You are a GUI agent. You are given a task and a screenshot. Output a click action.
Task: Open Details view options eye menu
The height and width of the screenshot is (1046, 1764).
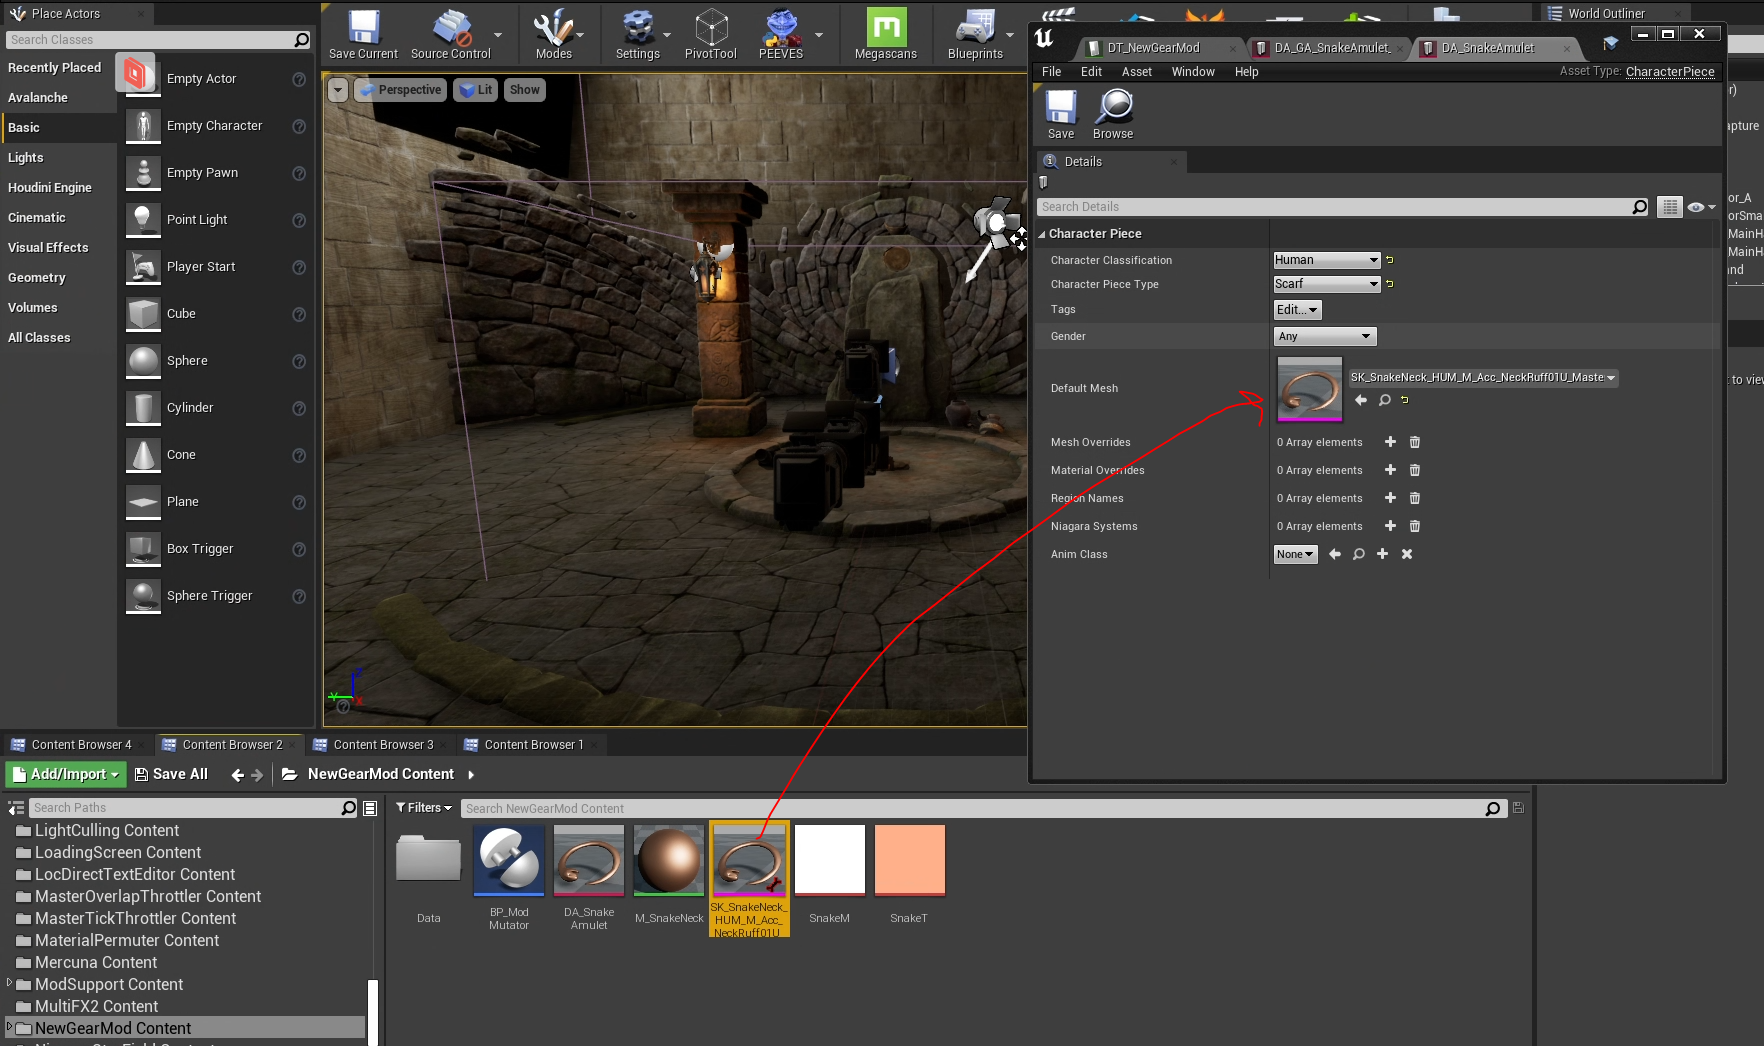[1700, 207]
